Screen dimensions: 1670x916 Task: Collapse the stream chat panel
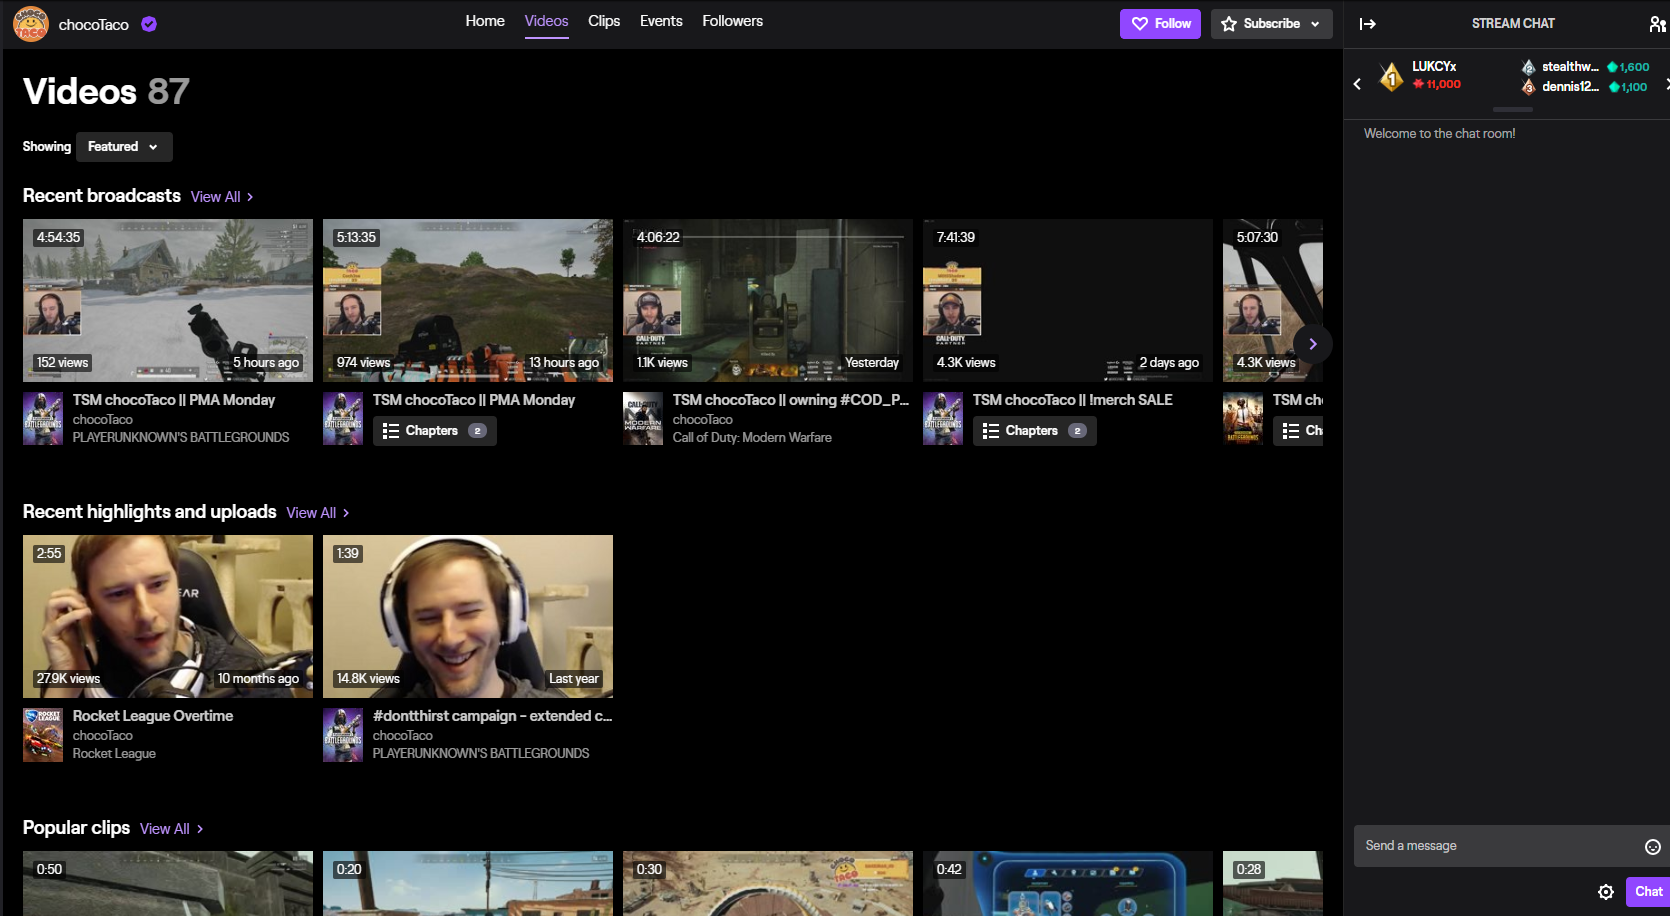pos(1368,24)
